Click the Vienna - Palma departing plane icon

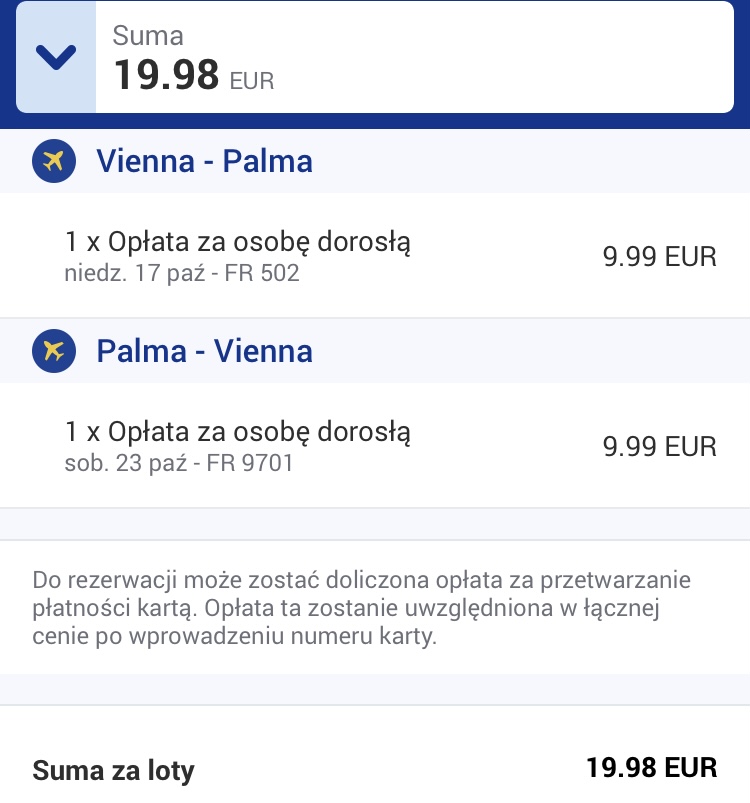coord(54,161)
